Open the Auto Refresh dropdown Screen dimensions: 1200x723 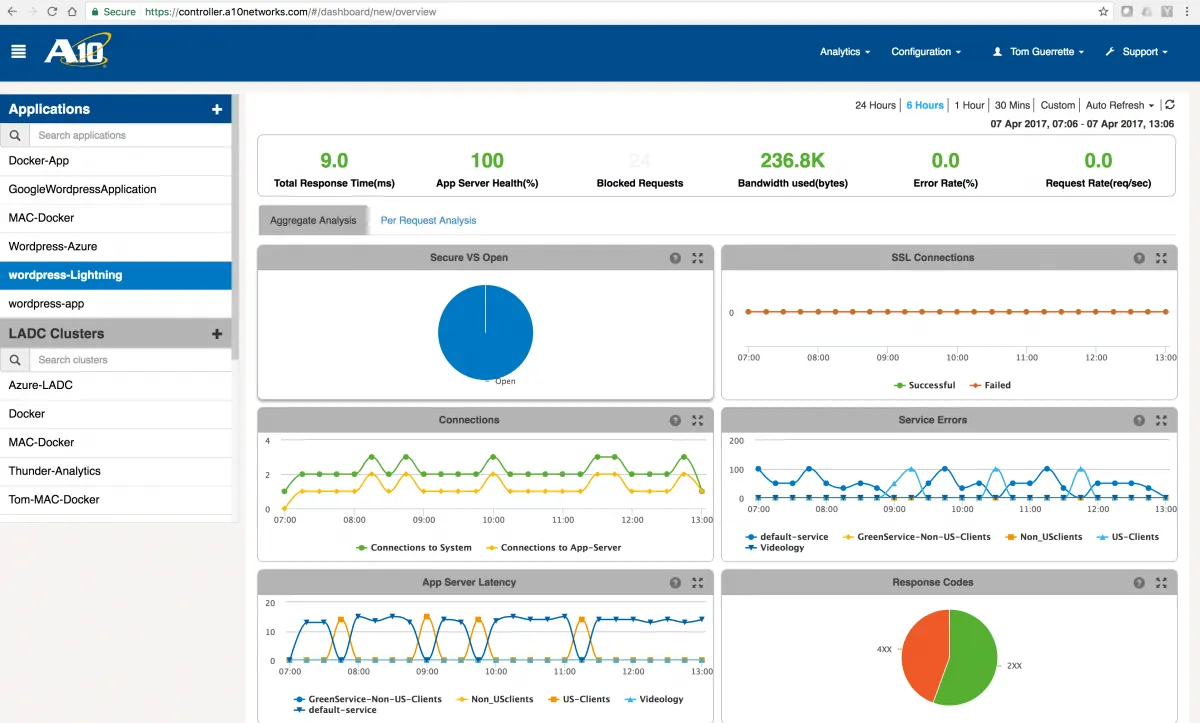(1119, 105)
